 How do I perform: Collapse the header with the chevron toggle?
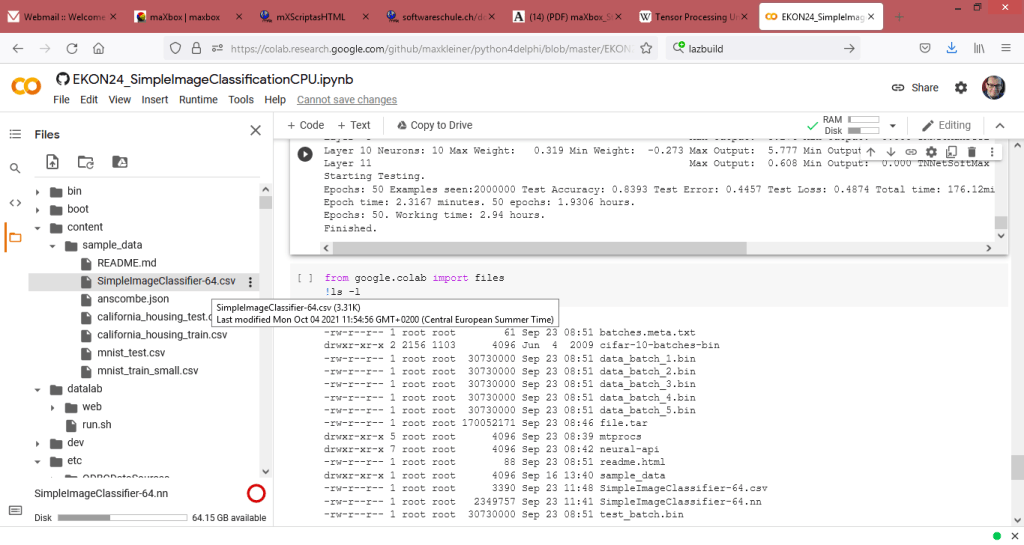coord(1003,125)
